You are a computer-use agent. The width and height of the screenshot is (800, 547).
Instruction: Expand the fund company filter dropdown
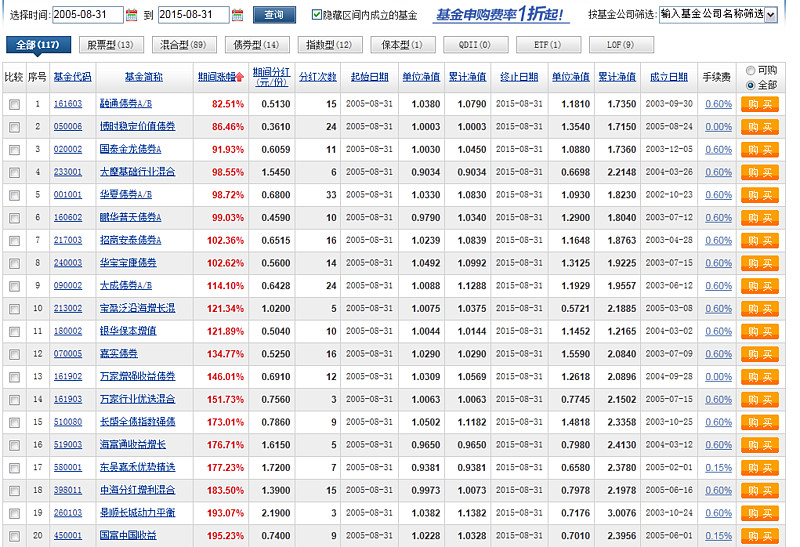click(771, 14)
